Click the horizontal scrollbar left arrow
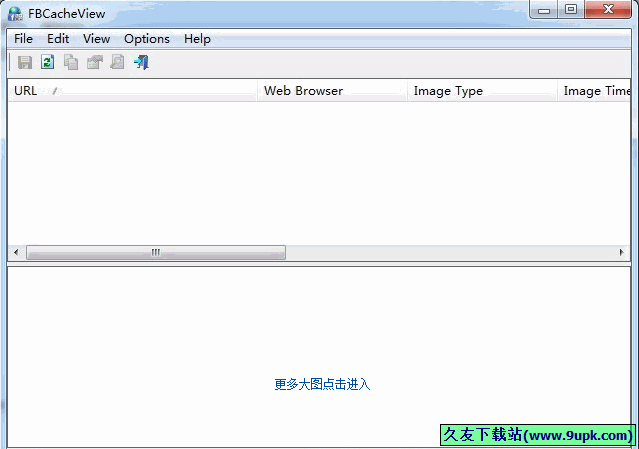Image resolution: width=639 pixels, height=449 pixels. click(16, 252)
